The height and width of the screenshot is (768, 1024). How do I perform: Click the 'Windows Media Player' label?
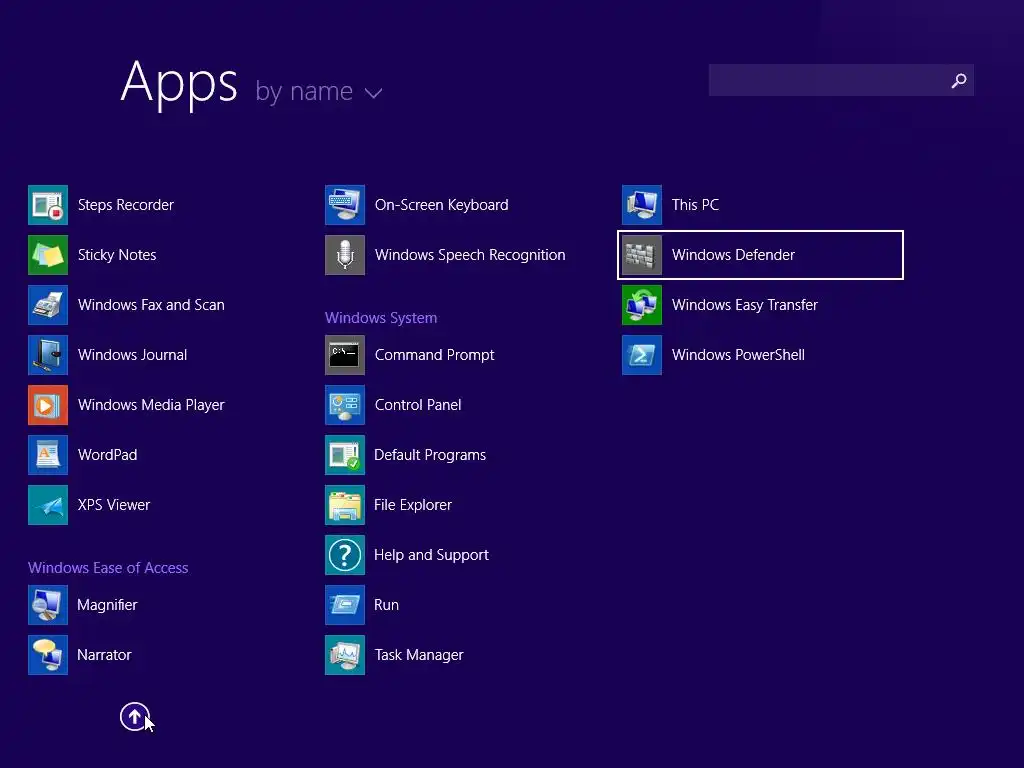pyautogui.click(x=151, y=405)
